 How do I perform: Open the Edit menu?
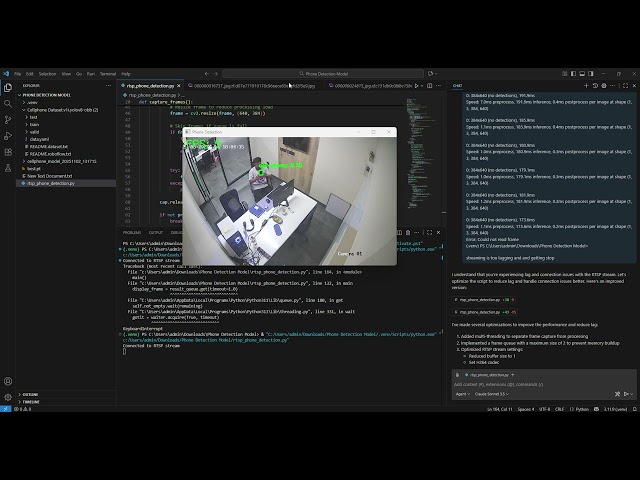tap(29, 74)
